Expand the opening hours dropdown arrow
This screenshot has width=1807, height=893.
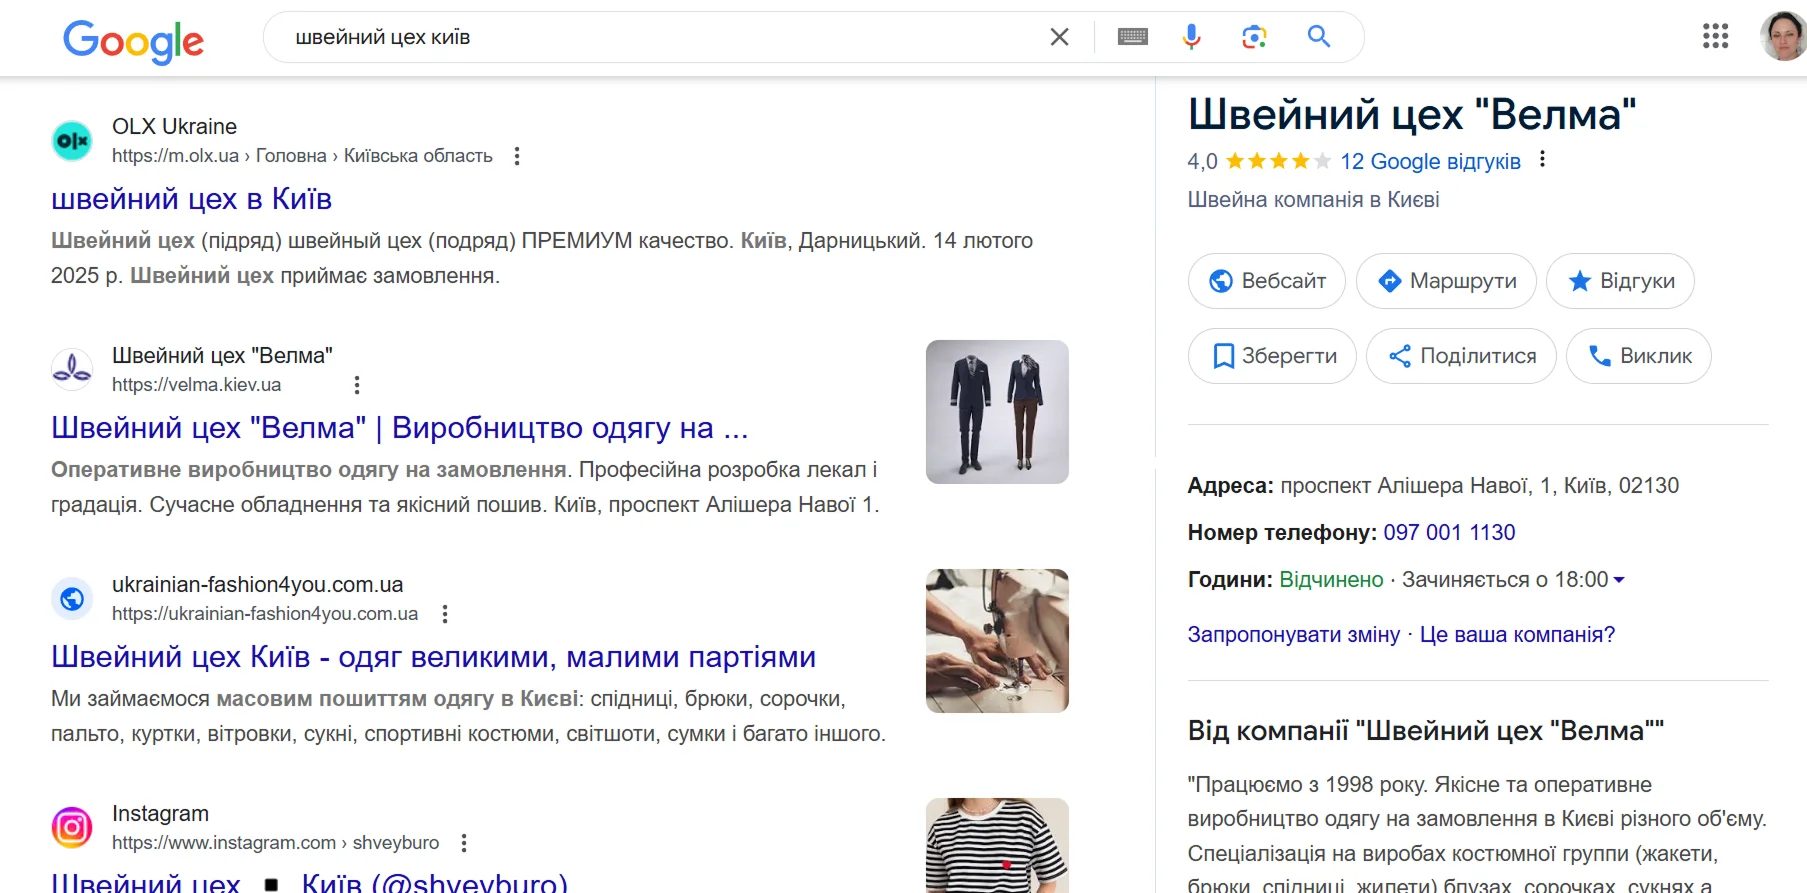[x=1619, y=580]
